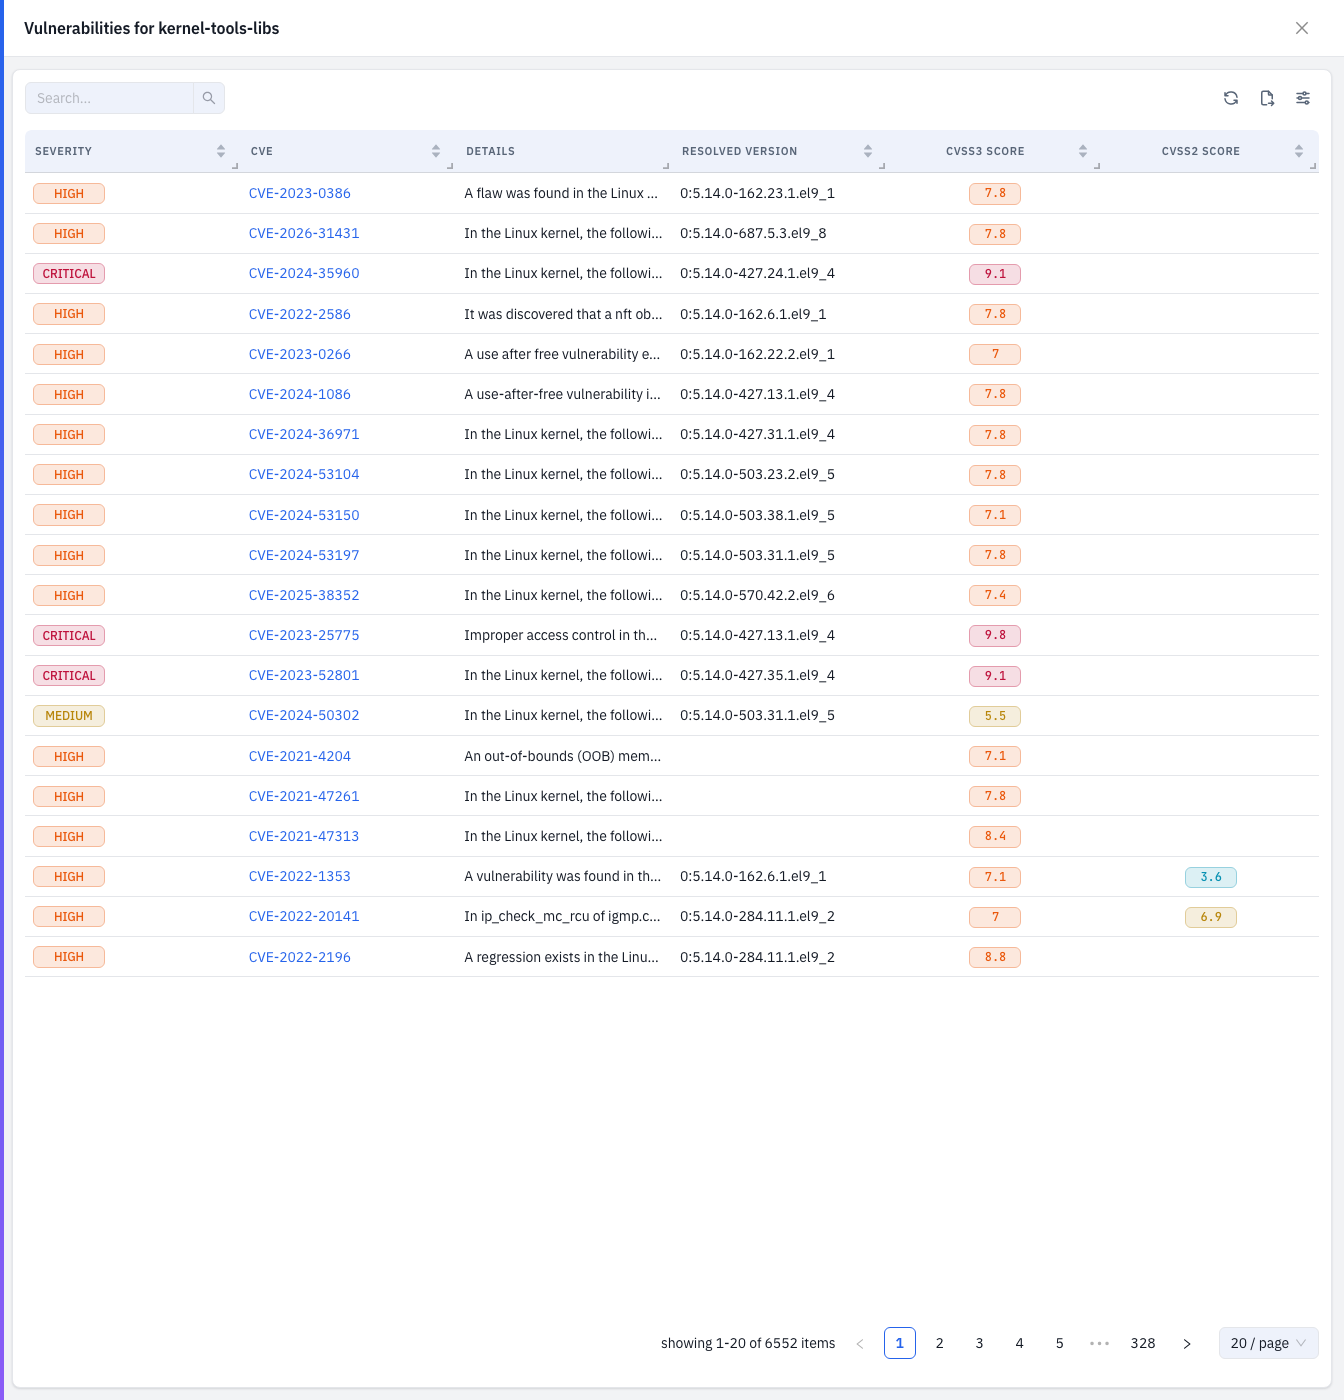Export the table to file
This screenshot has height=1400, width=1344.
tap(1267, 98)
